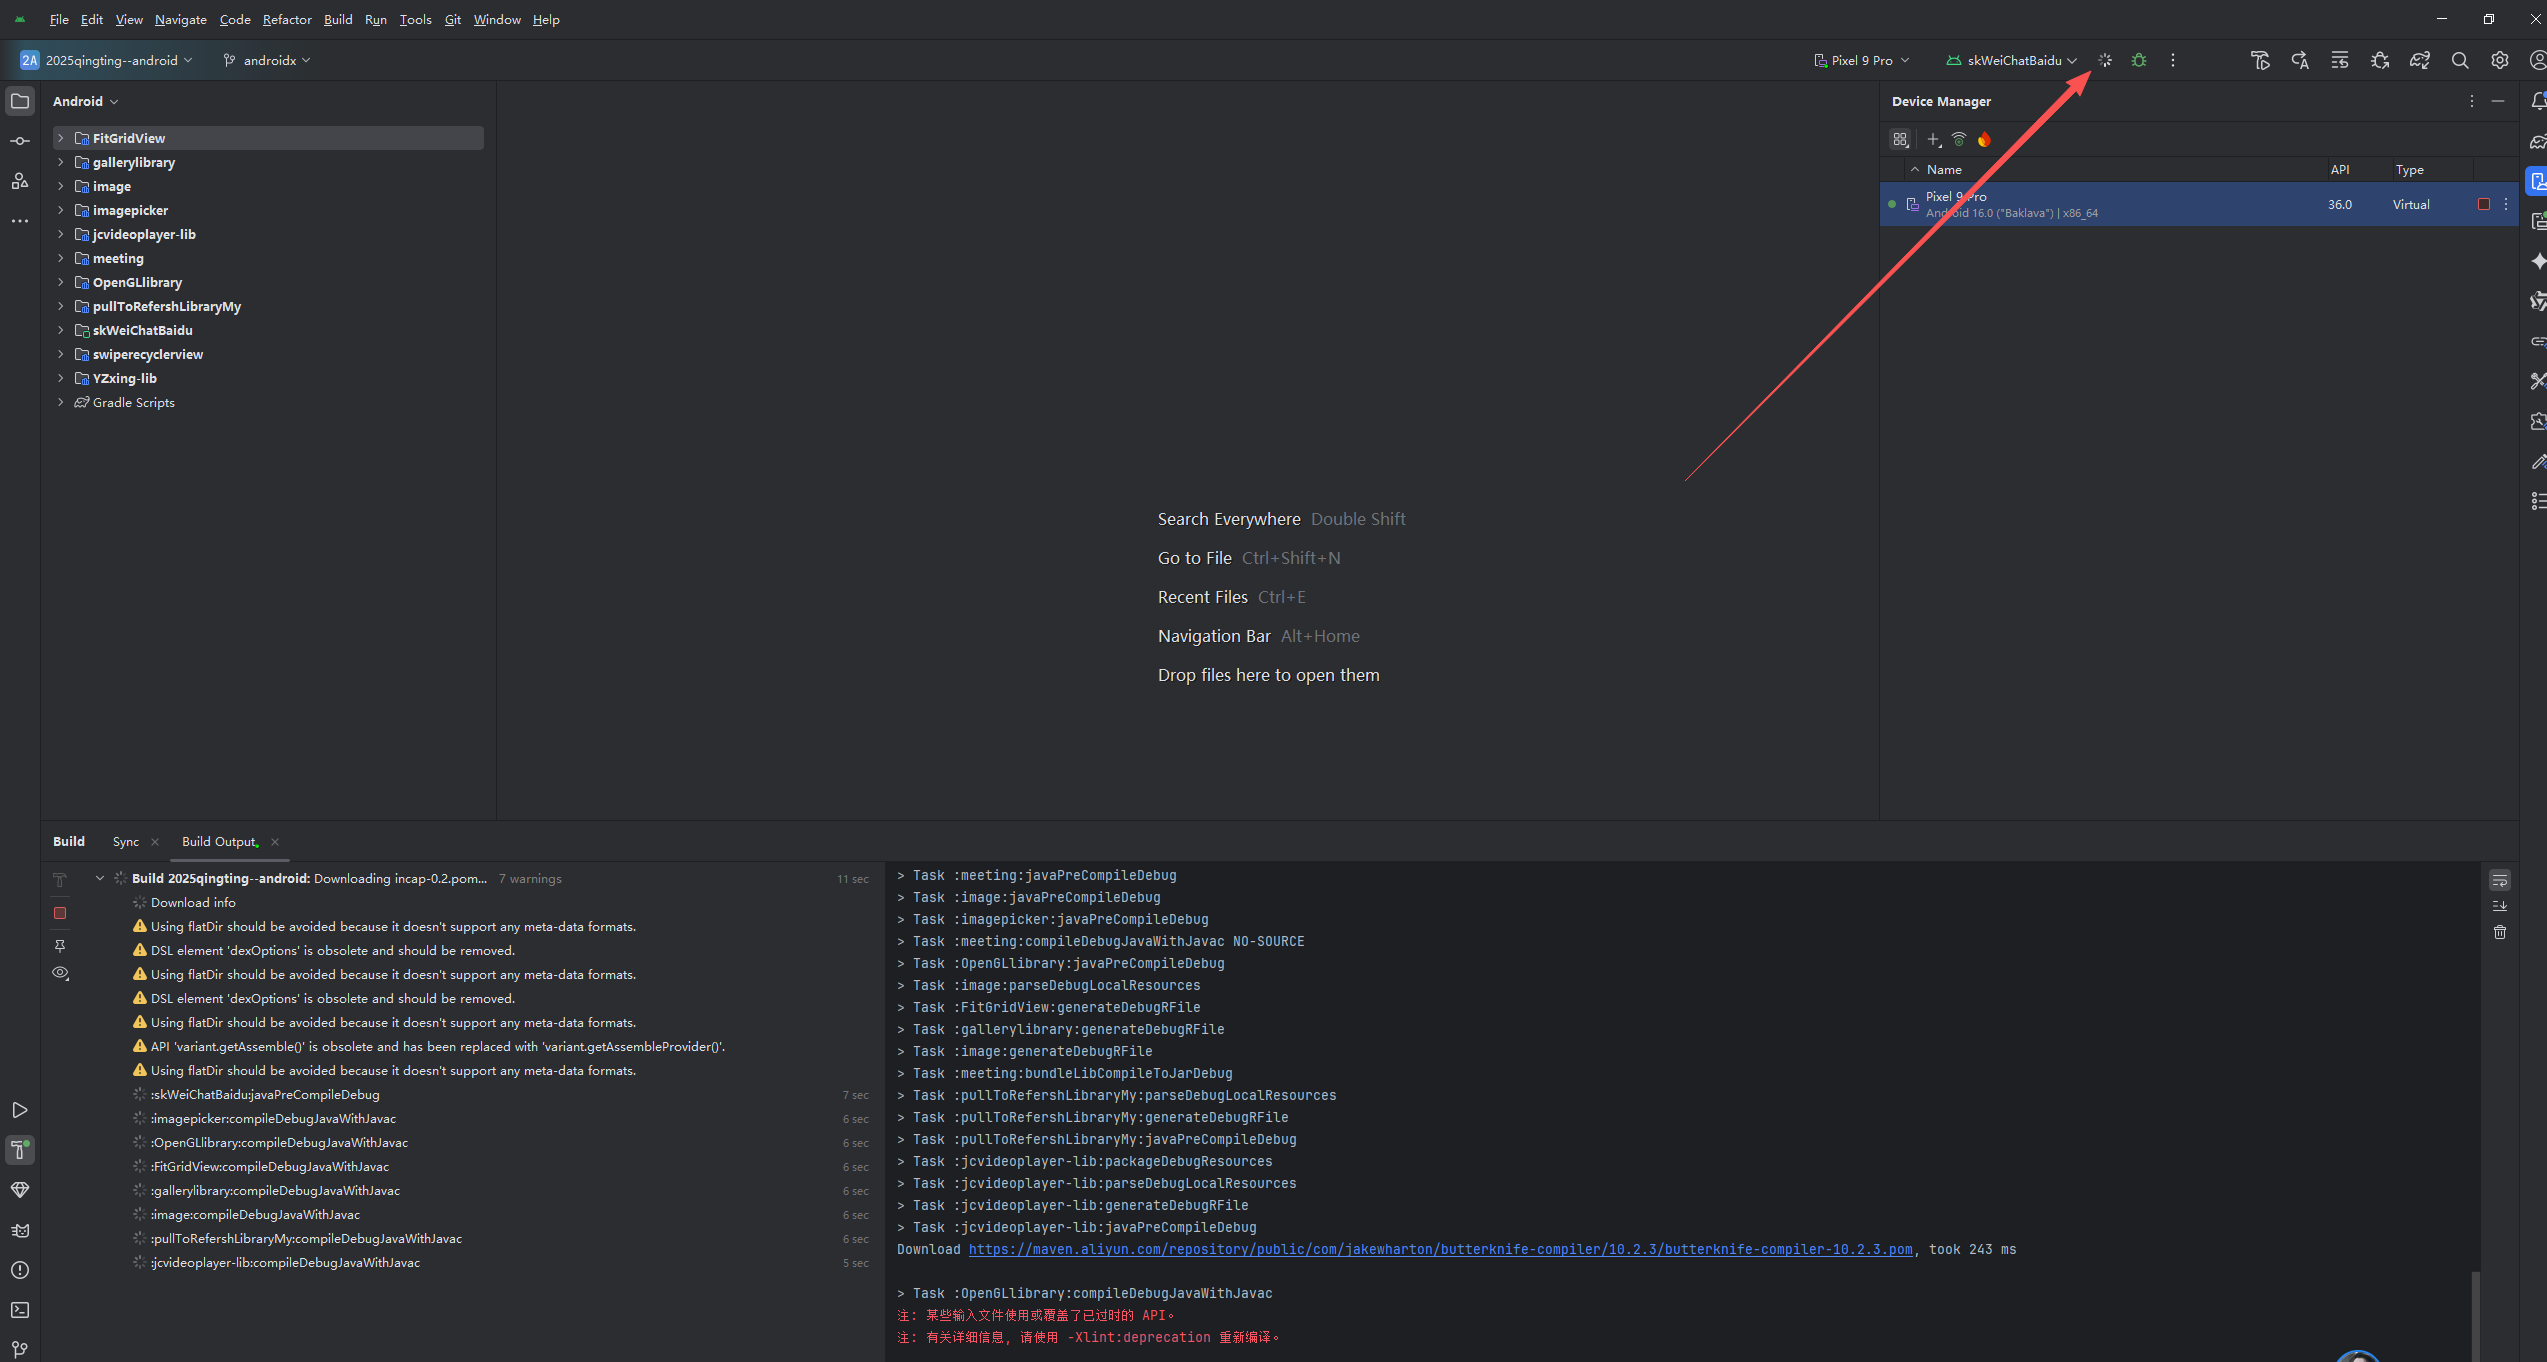The image size is (2547, 1362).
Task: Collapse the Build 2025qingting--android node
Action: pyautogui.click(x=100, y=878)
